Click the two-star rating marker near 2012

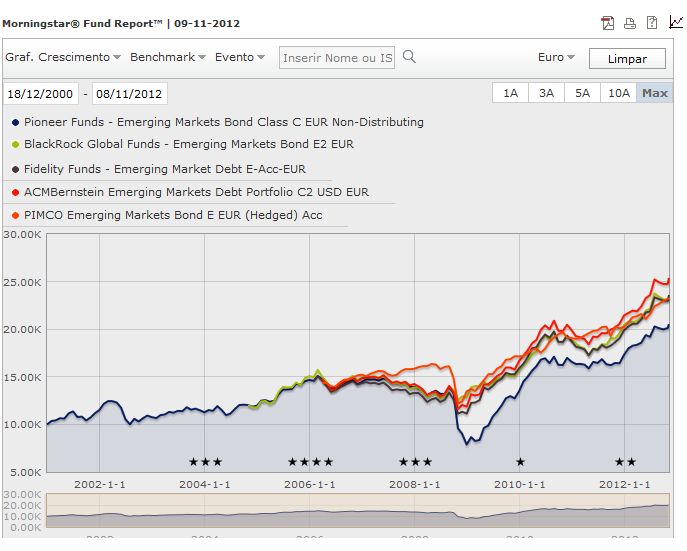coord(625,462)
